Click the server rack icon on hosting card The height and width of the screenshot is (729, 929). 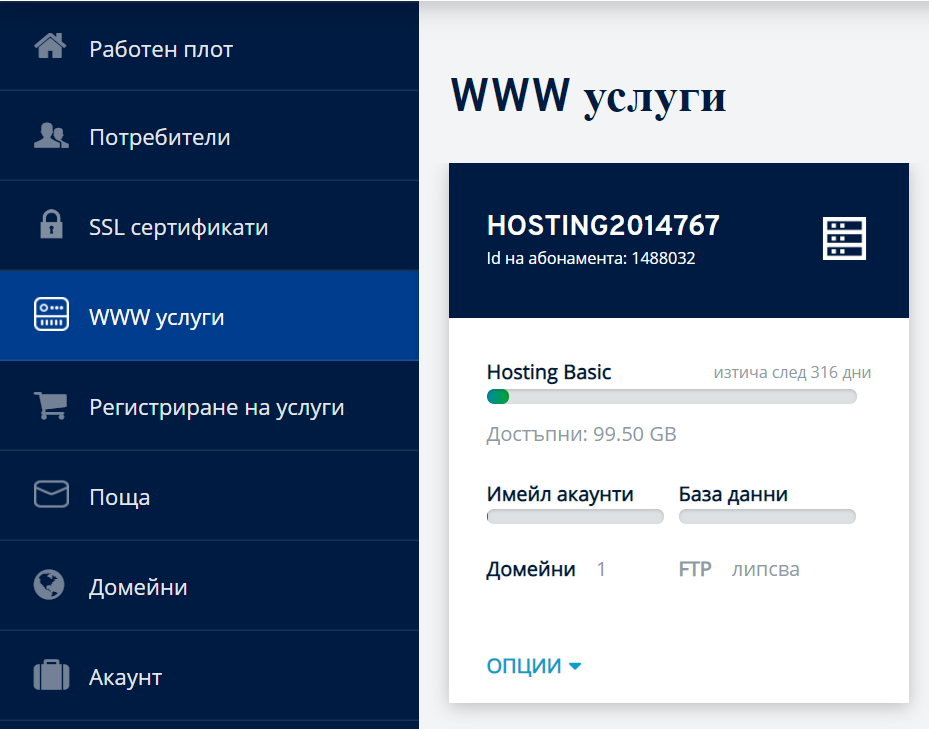[x=844, y=238]
